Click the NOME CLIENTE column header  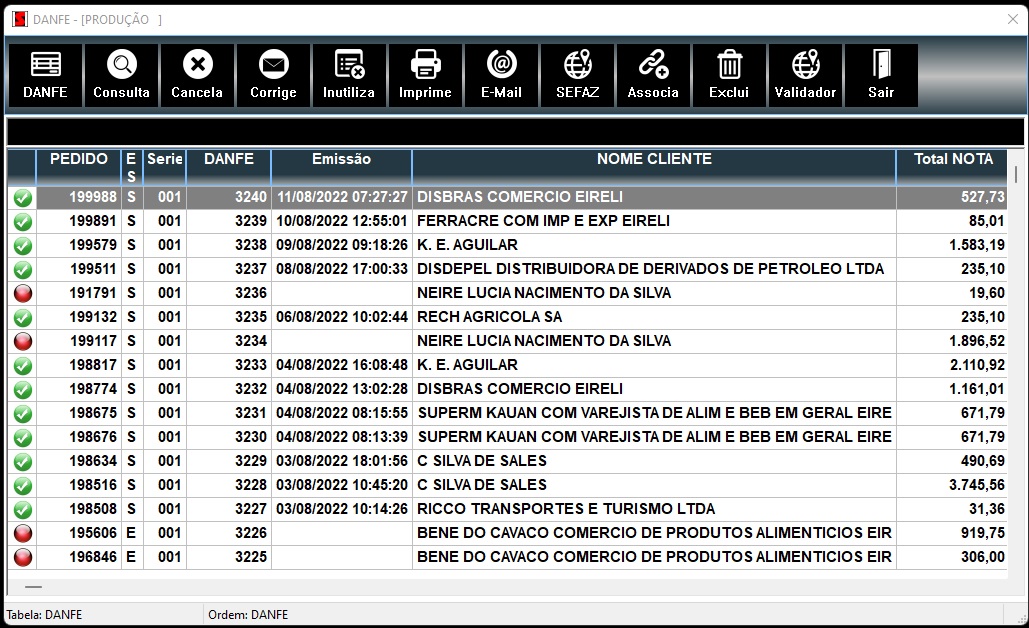coord(654,167)
